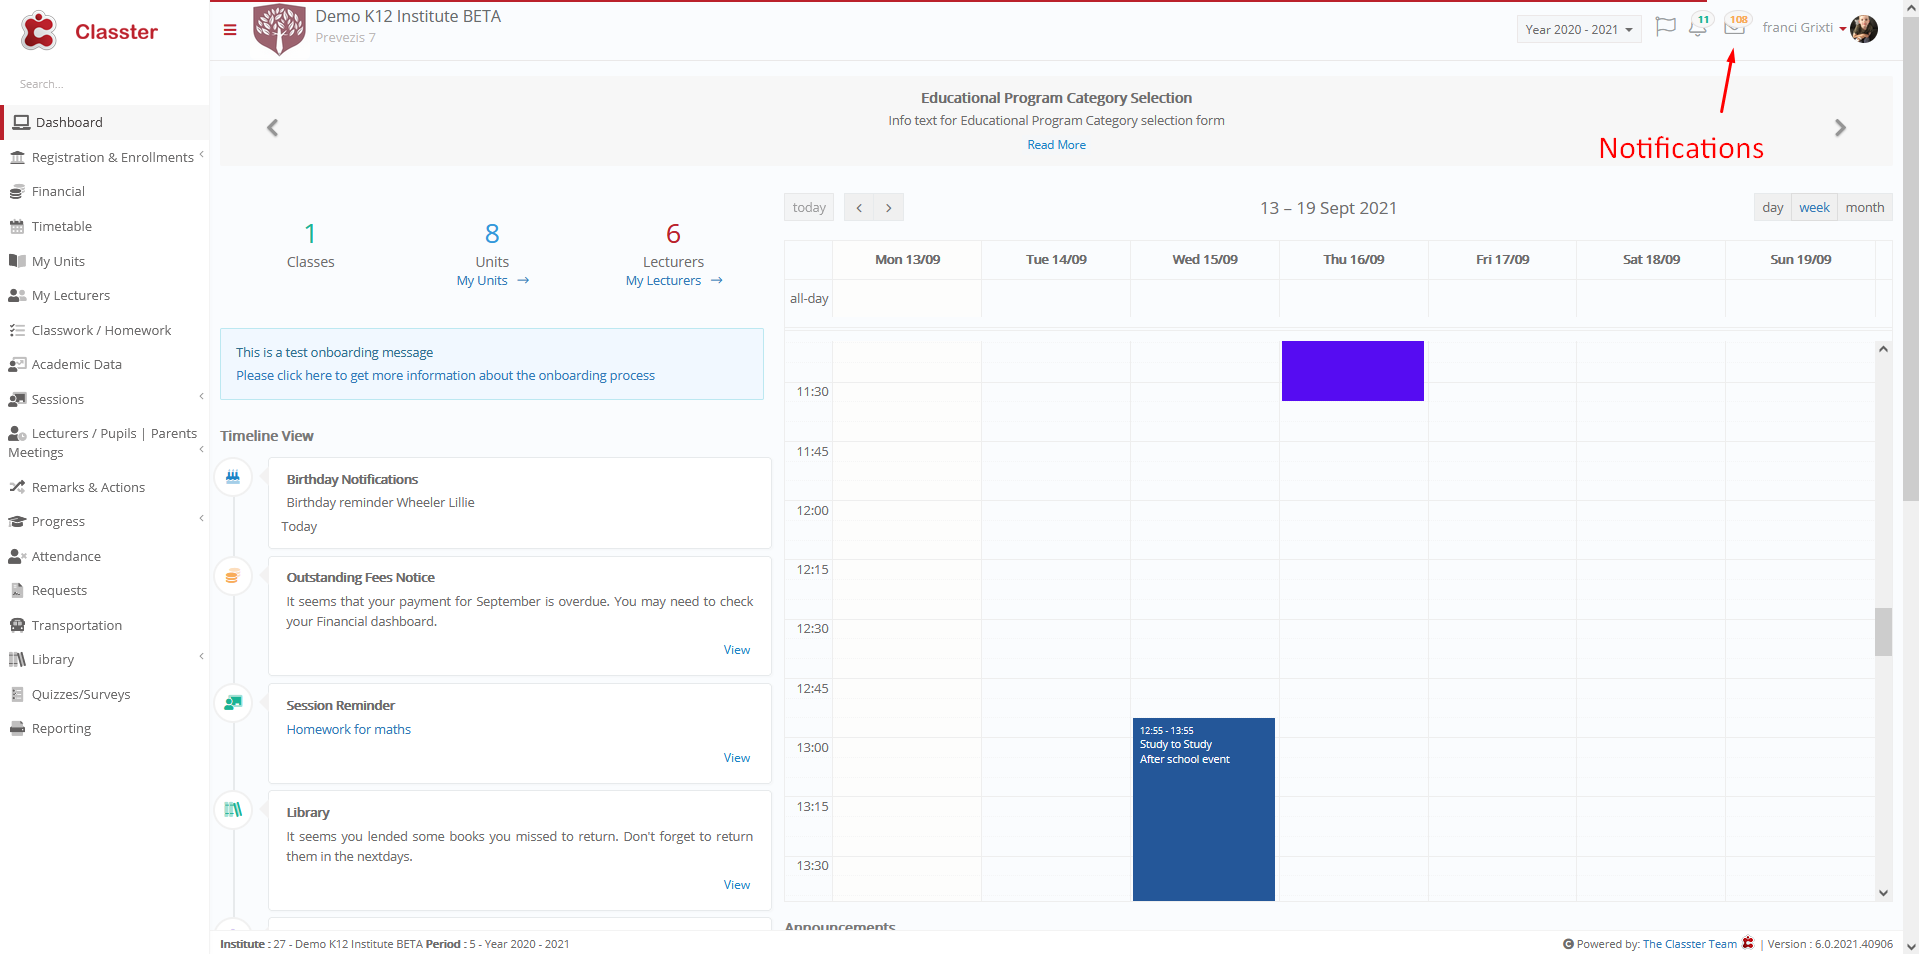Screen dimensions: 1919x954
Task: Click the Academic Data icon
Action: [x=17, y=365]
